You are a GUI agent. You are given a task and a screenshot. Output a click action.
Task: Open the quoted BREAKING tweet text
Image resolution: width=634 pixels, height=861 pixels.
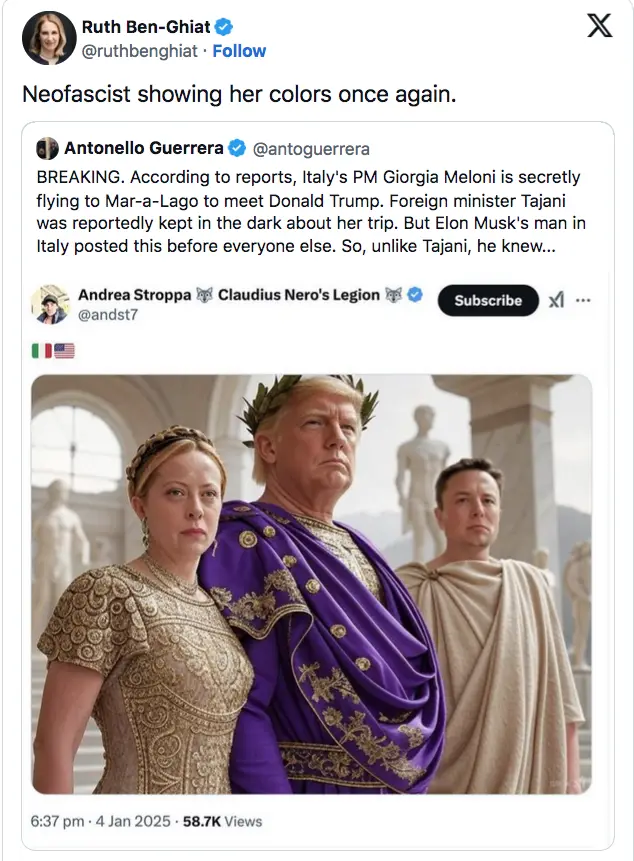point(311,211)
